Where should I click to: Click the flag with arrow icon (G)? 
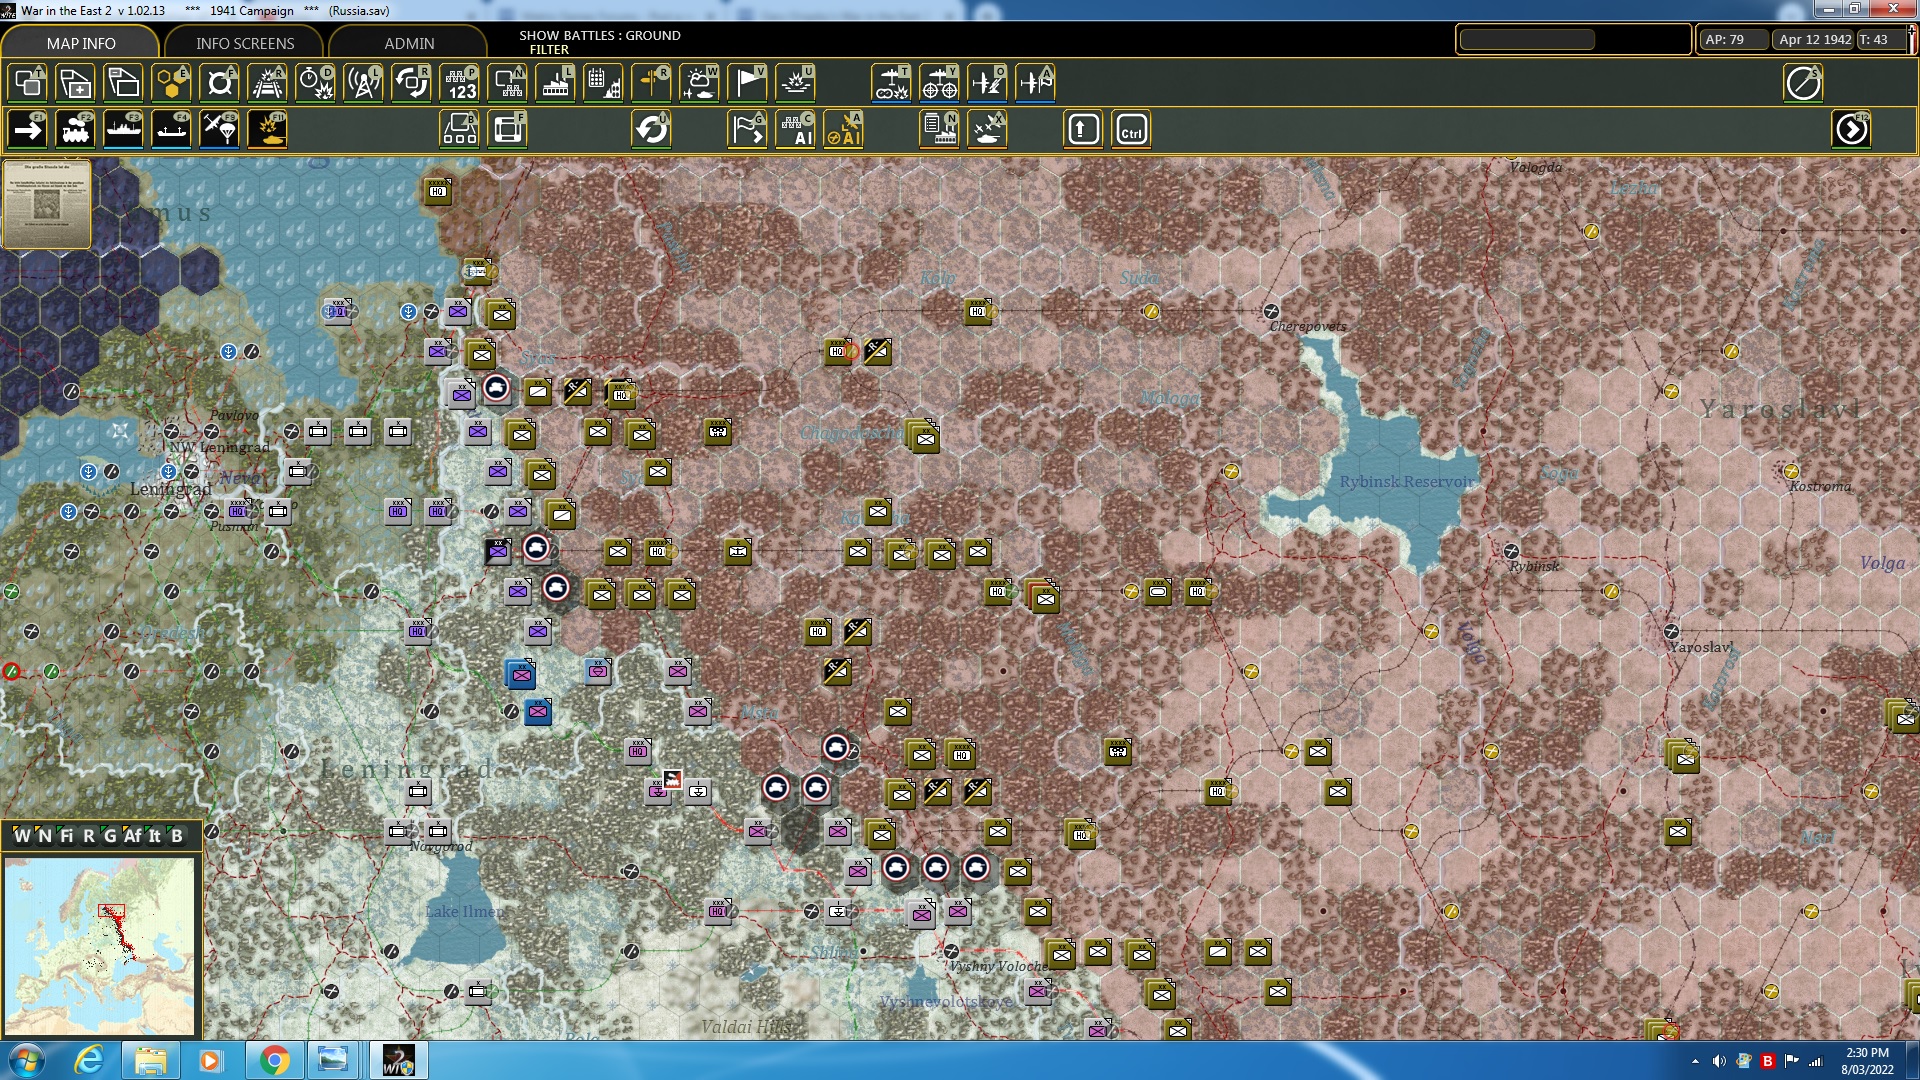point(747,130)
